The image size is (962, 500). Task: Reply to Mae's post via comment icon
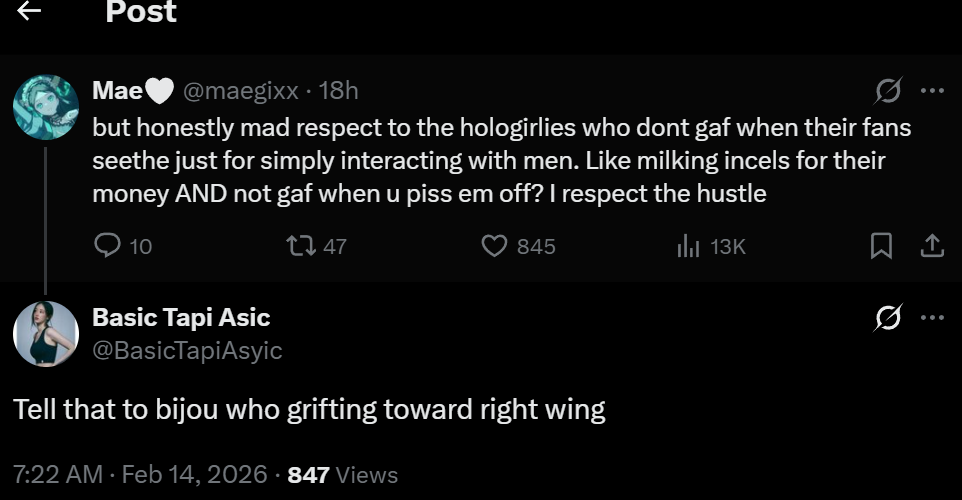(107, 245)
